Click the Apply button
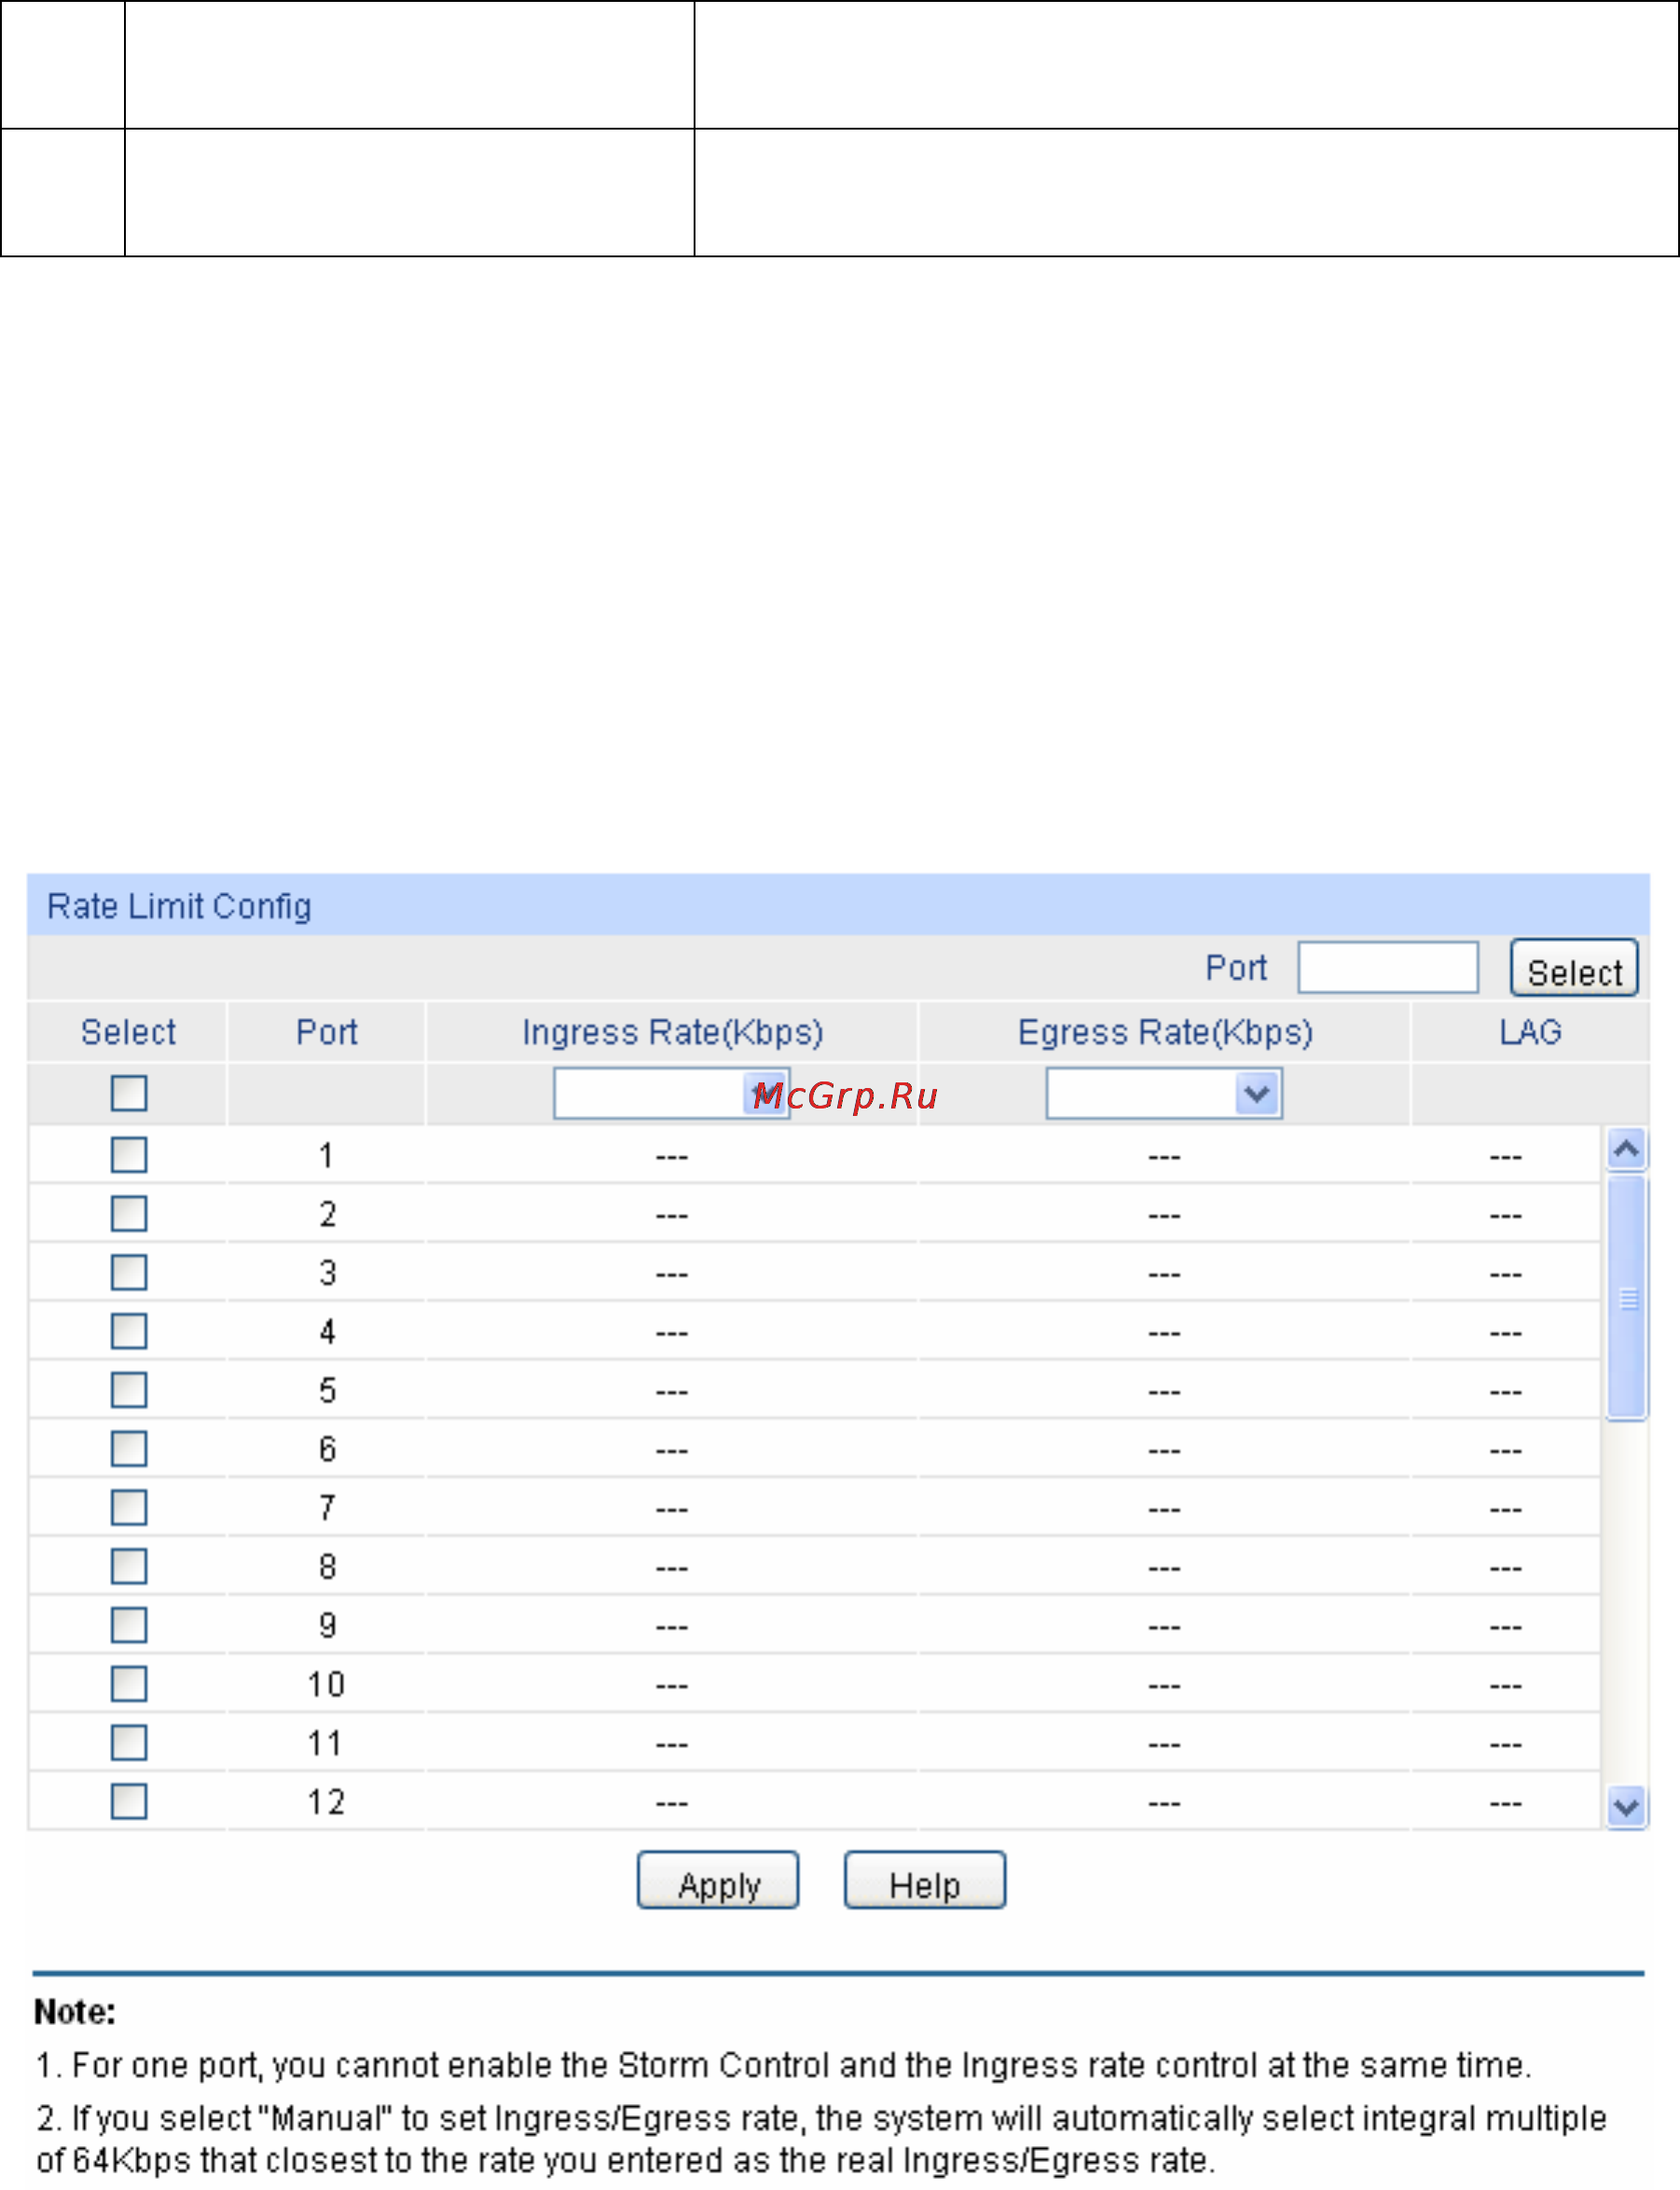The image size is (1680, 2190). pyautogui.click(x=718, y=1880)
